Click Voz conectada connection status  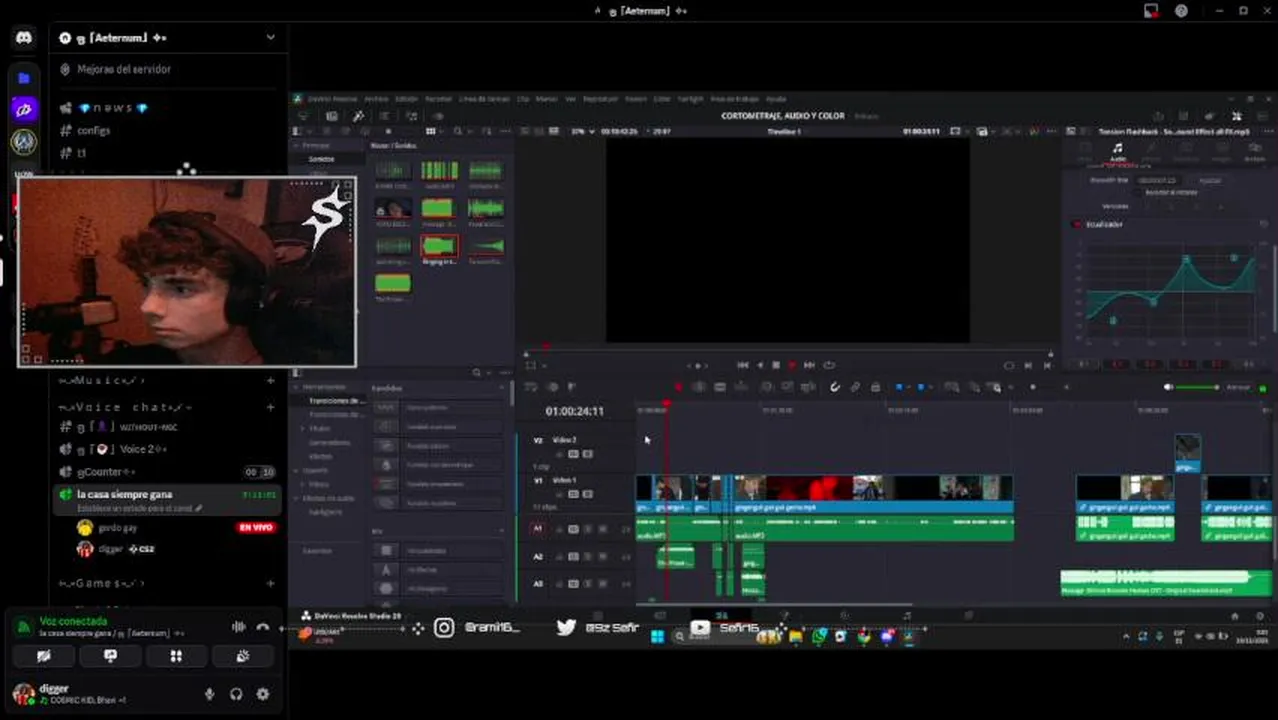[x=73, y=621]
